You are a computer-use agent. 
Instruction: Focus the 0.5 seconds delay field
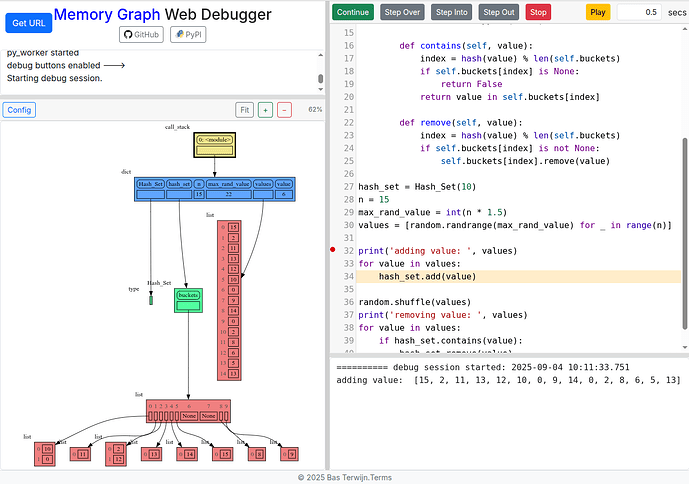(x=639, y=12)
